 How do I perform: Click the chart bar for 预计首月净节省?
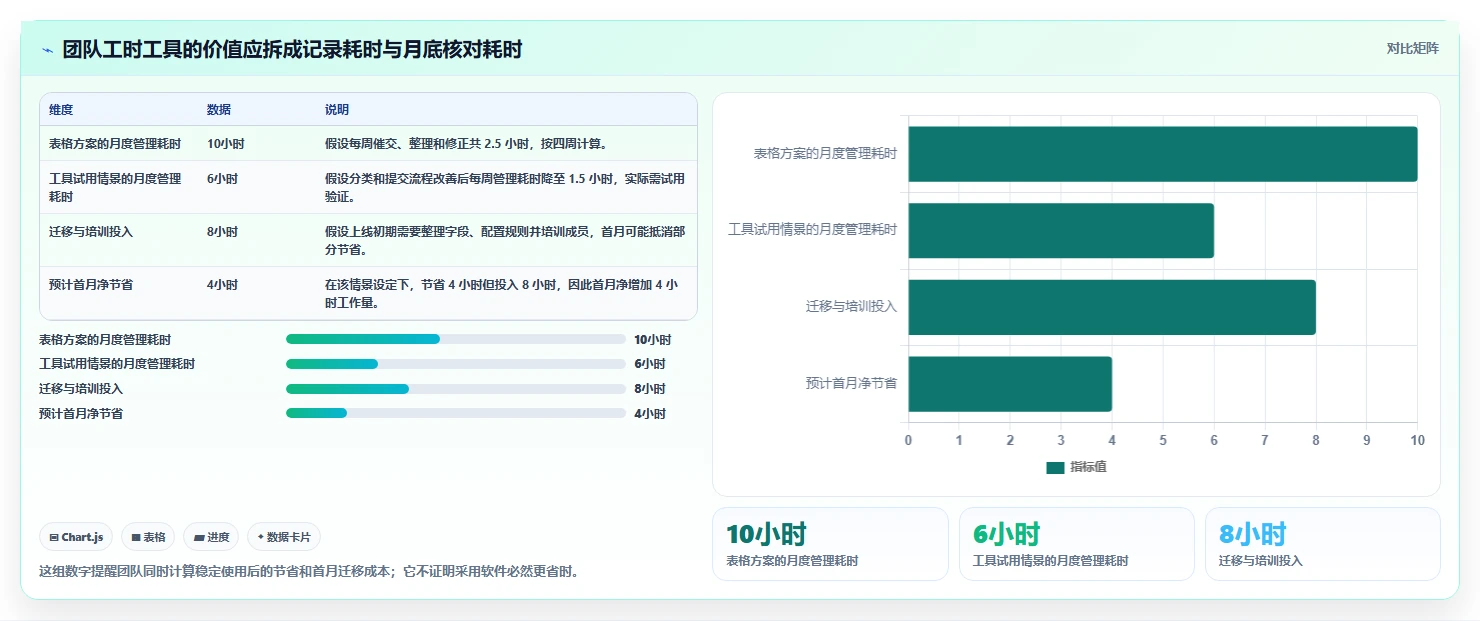(x=1009, y=384)
